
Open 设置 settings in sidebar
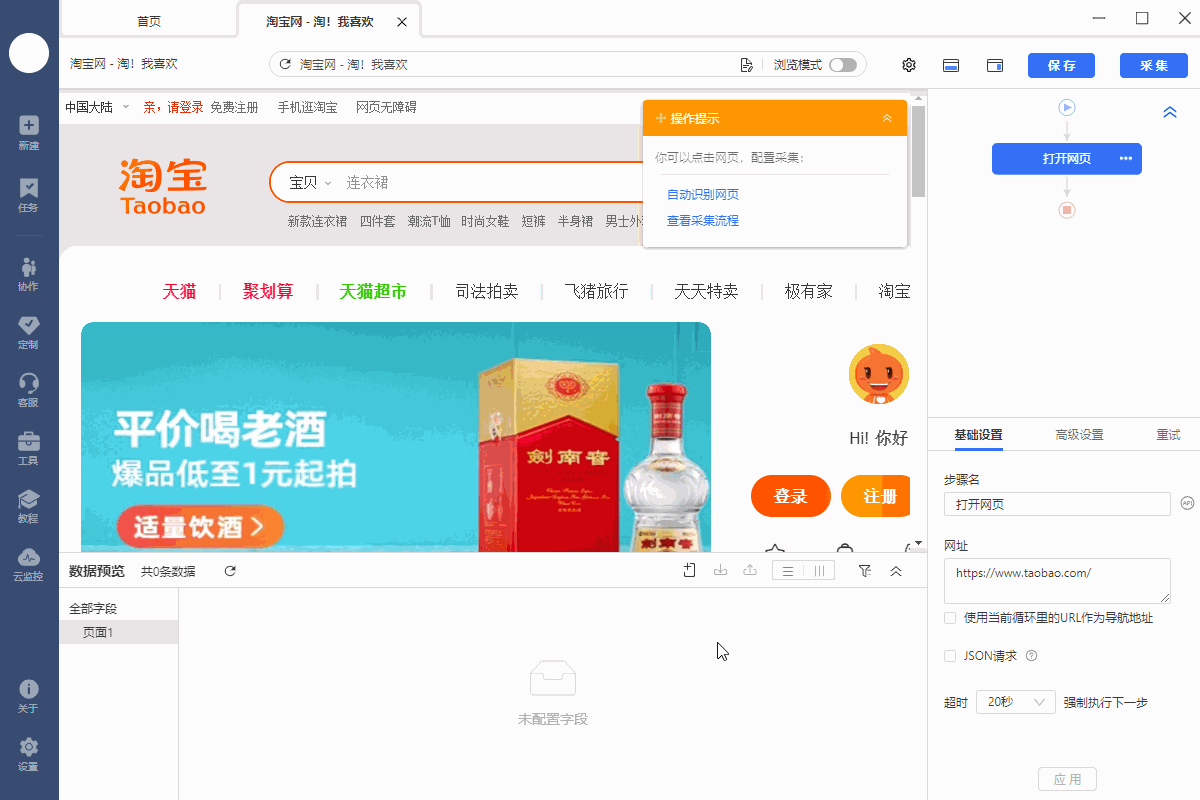coord(29,754)
